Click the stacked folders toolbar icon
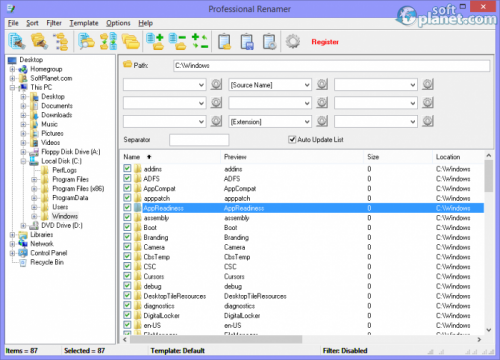Viewport: 500px width, 360px height. point(131,42)
